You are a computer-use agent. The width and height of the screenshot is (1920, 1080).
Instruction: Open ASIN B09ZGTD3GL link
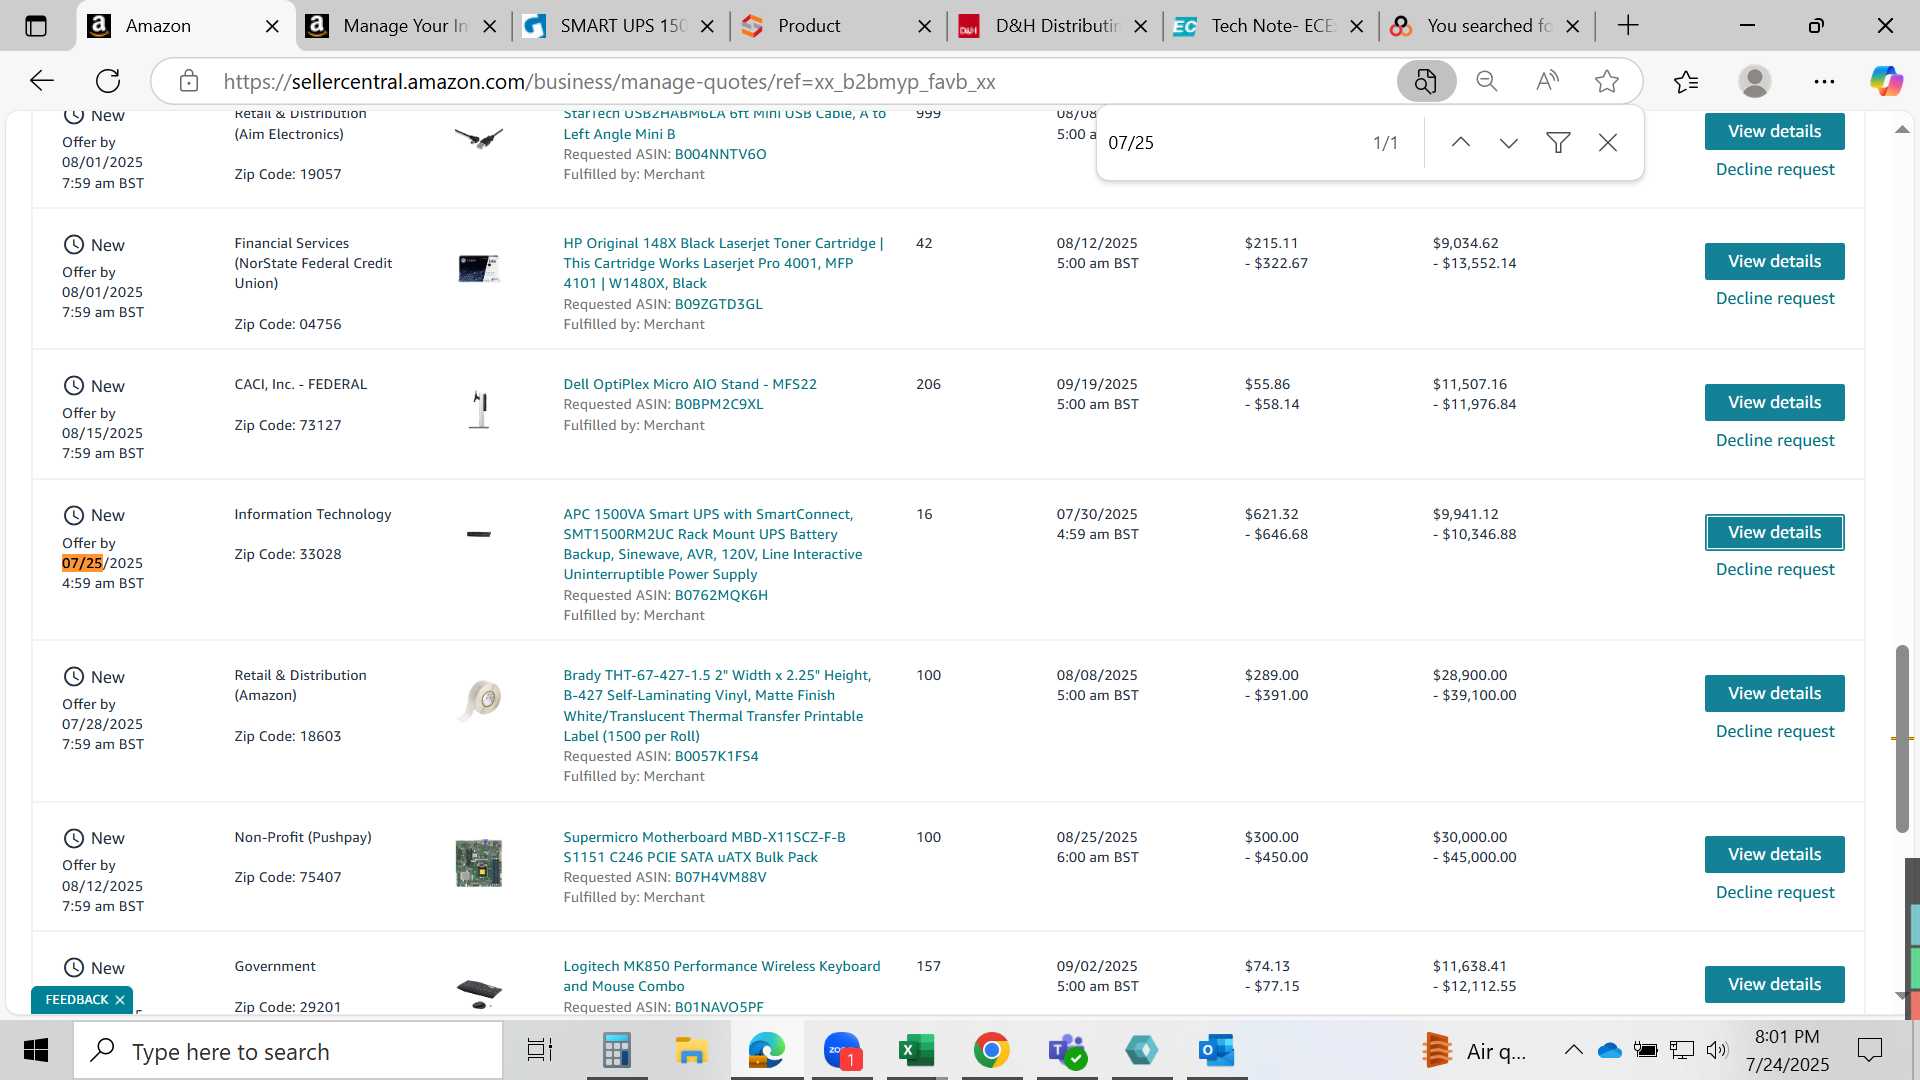pyautogui.click(x=718, y=304)
